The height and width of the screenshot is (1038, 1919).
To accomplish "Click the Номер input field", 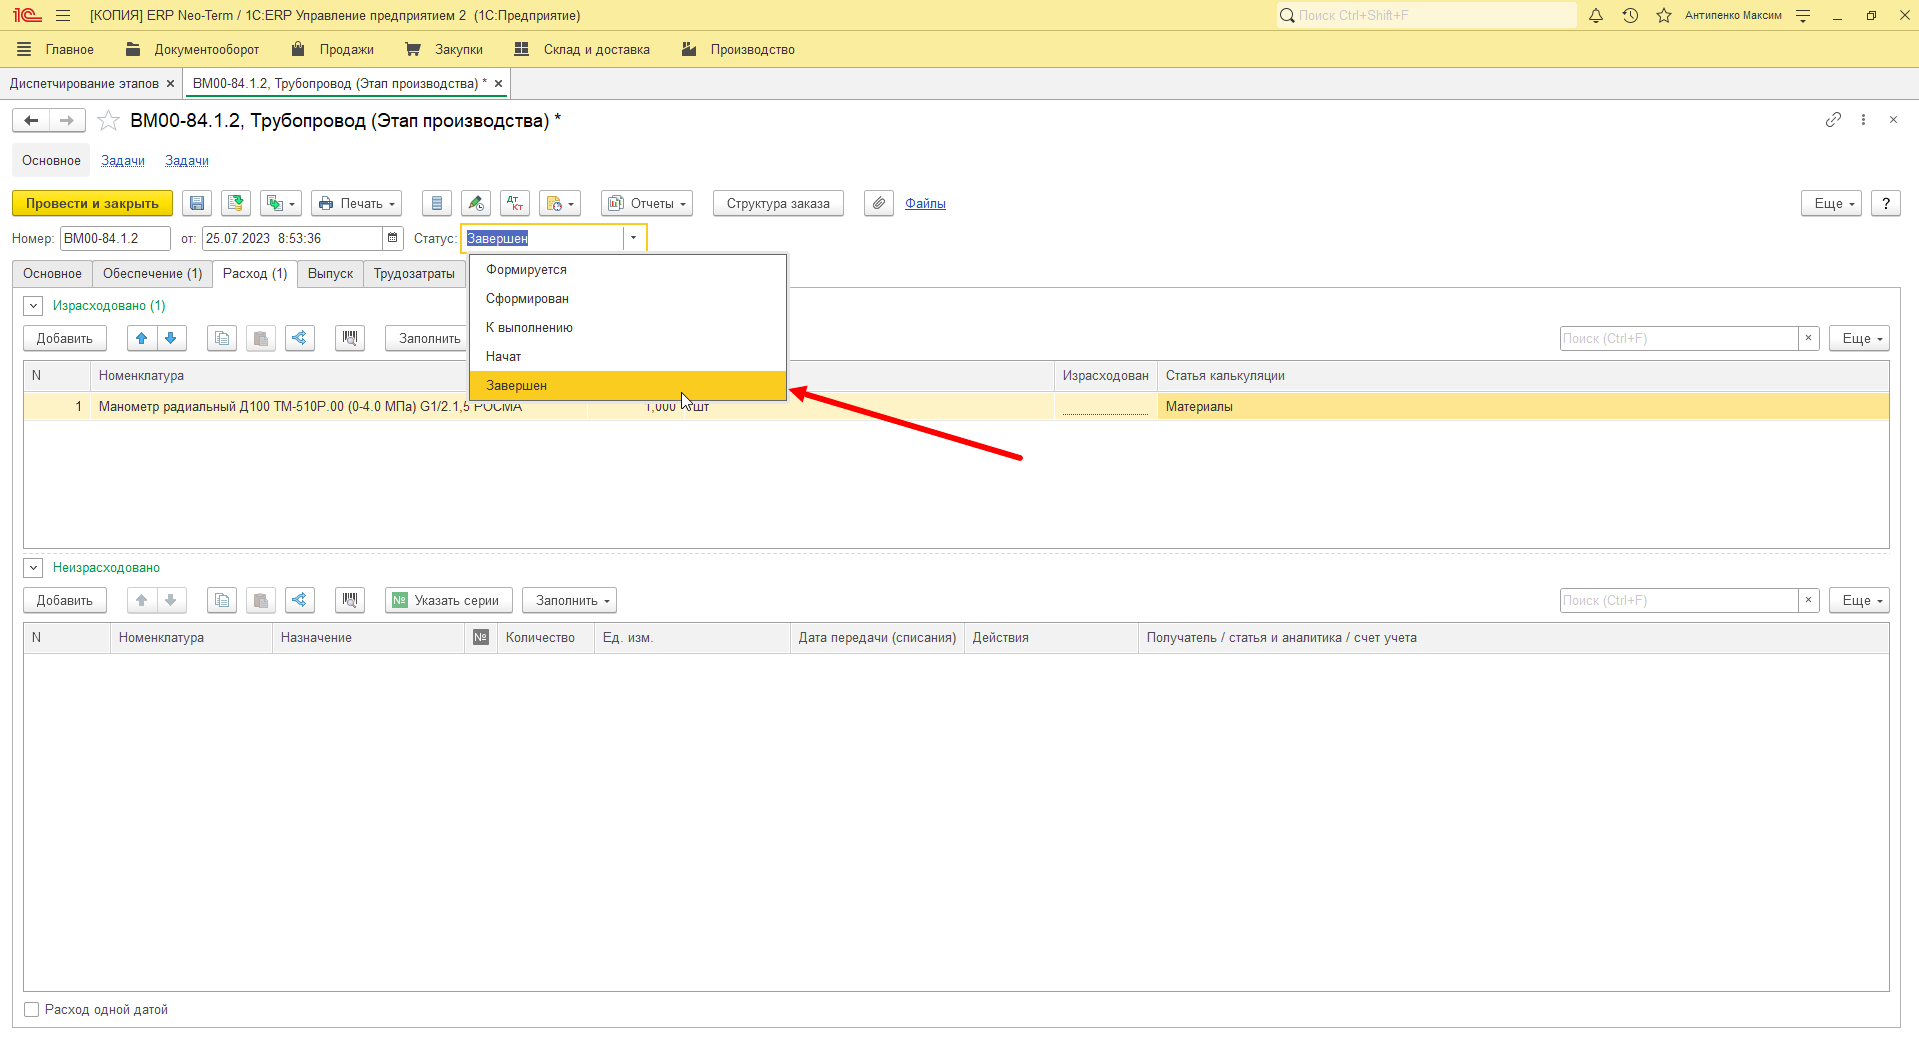I will [115, 238].
